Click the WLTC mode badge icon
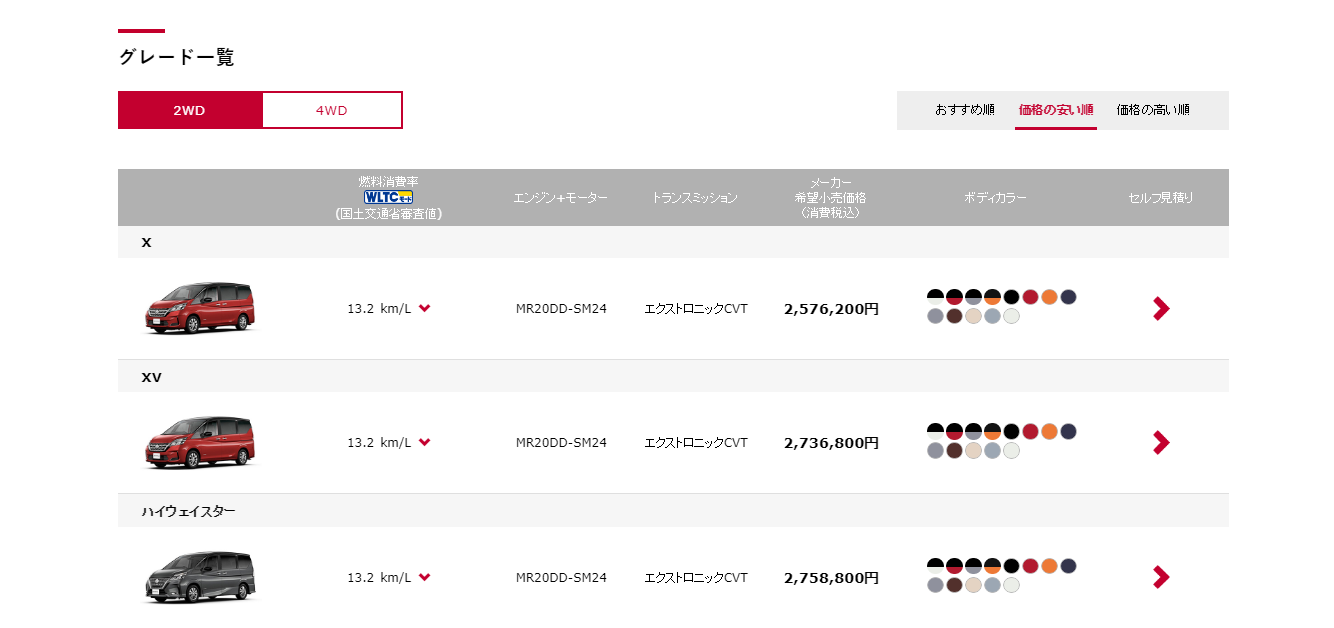 point(389,197)
